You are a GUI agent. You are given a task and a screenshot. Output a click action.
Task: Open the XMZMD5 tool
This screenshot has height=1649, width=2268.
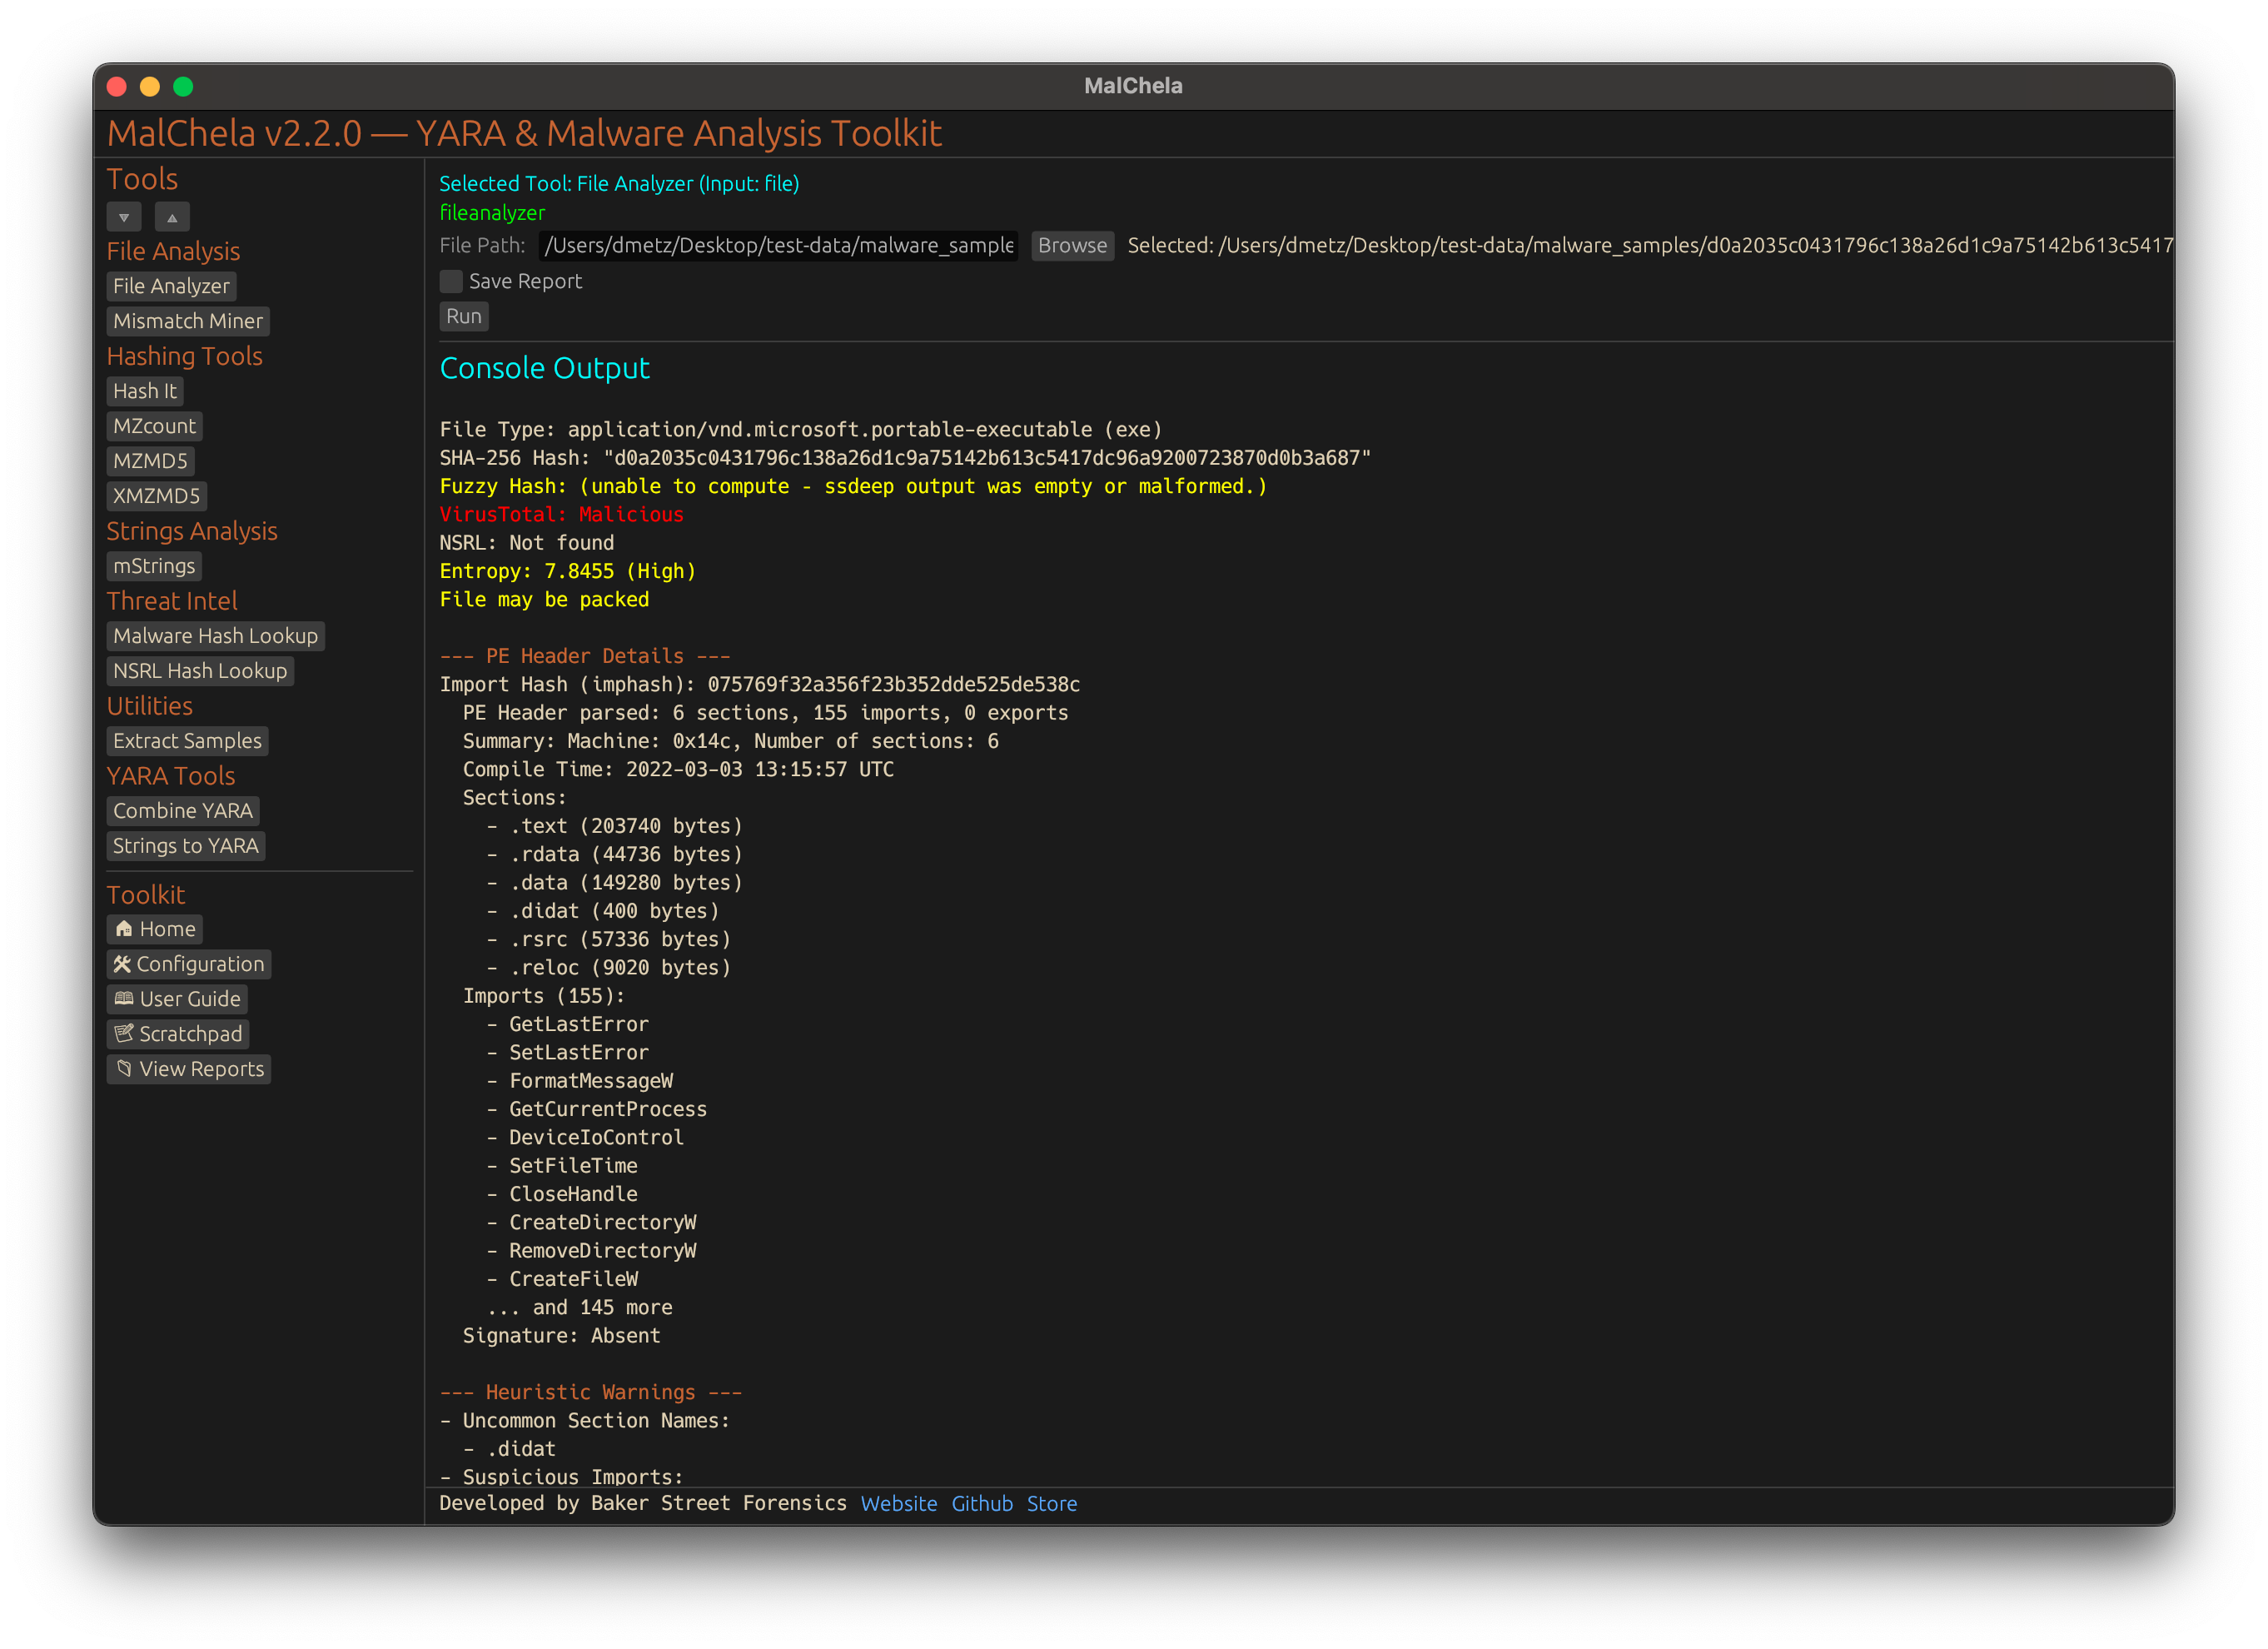(157, 496)
